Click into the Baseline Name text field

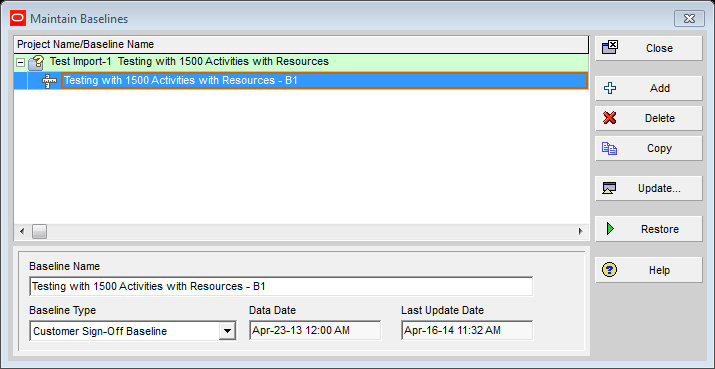coord(281,286)
